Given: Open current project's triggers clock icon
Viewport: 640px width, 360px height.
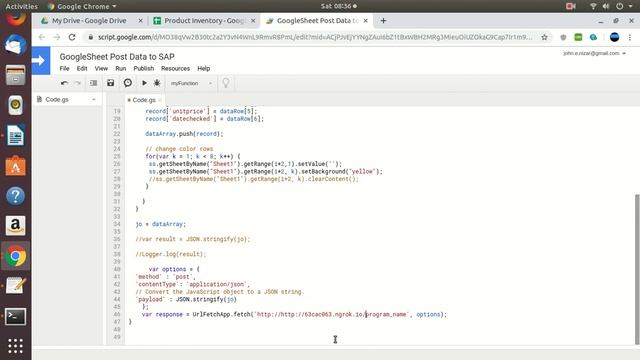Looking at the screenshot, I should (x=128, y=83).
